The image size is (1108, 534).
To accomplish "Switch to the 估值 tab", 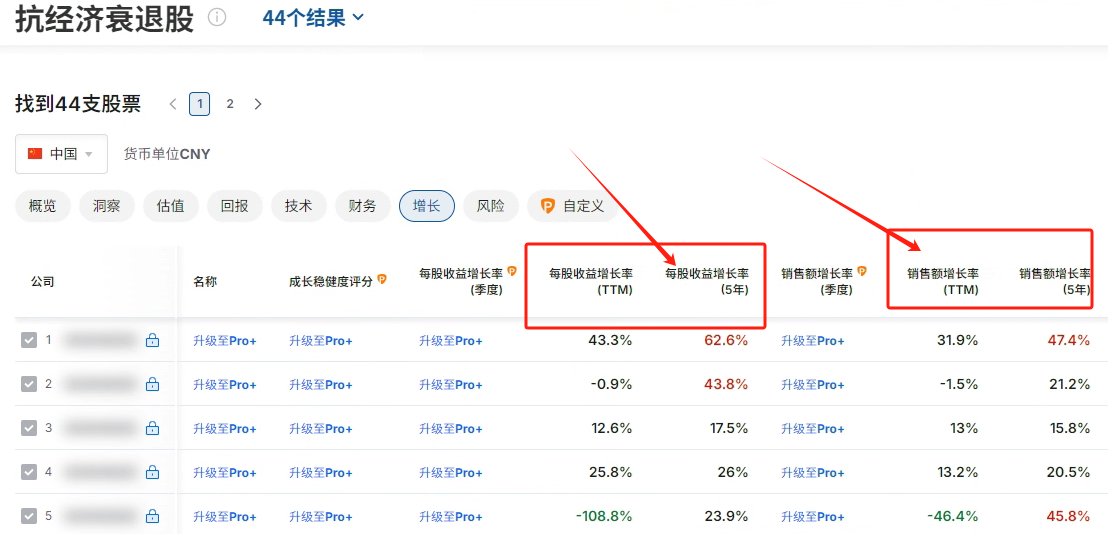I will pyautogui.click(x=170, y=206).
